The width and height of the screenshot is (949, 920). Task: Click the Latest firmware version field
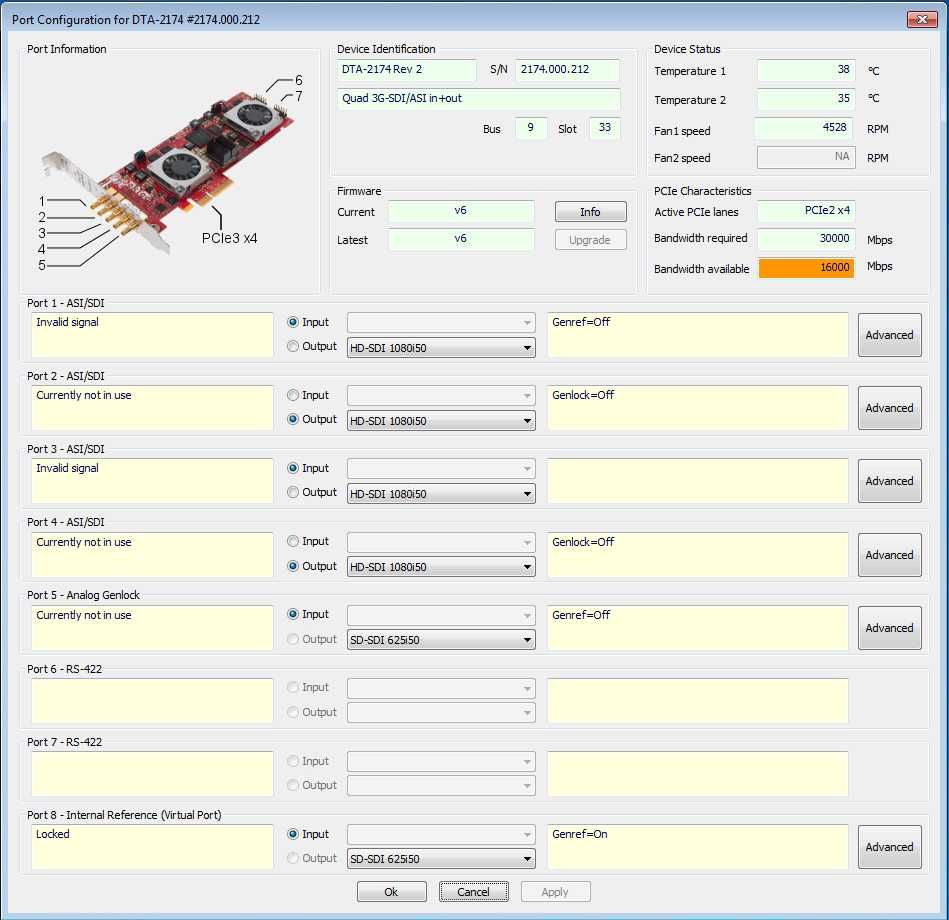461,239
